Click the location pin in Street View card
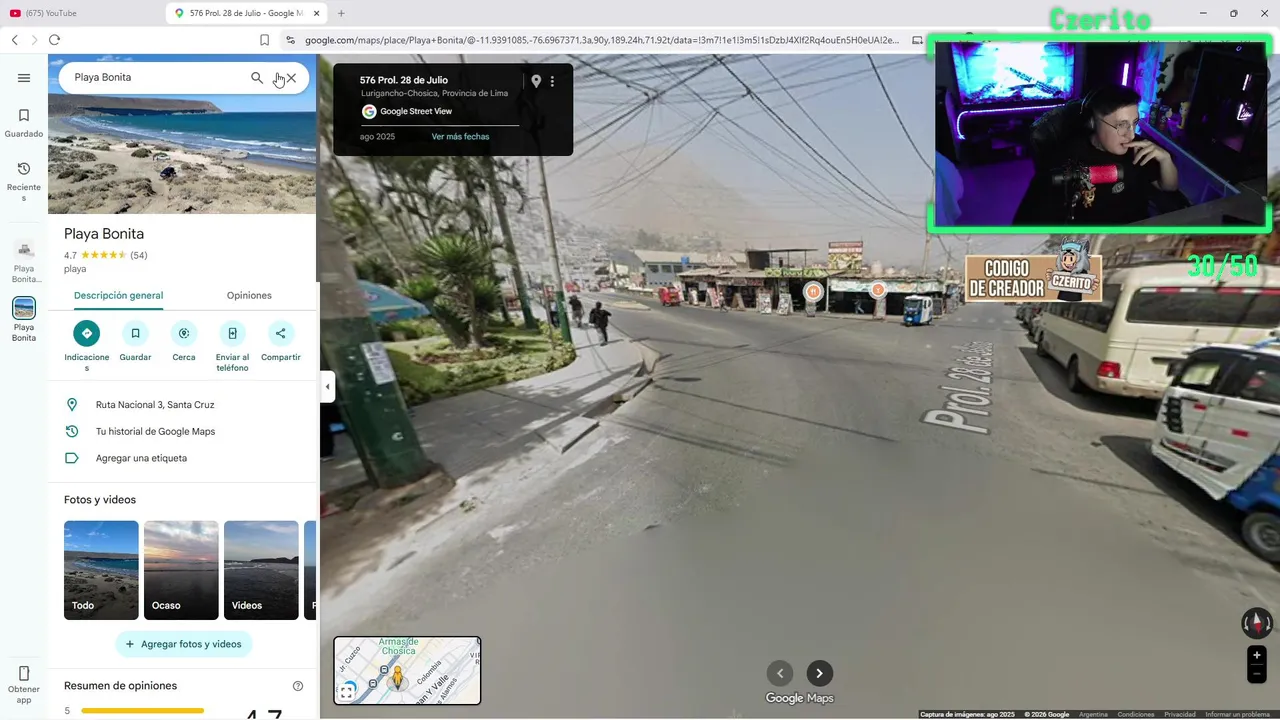 tap(536, 81)
